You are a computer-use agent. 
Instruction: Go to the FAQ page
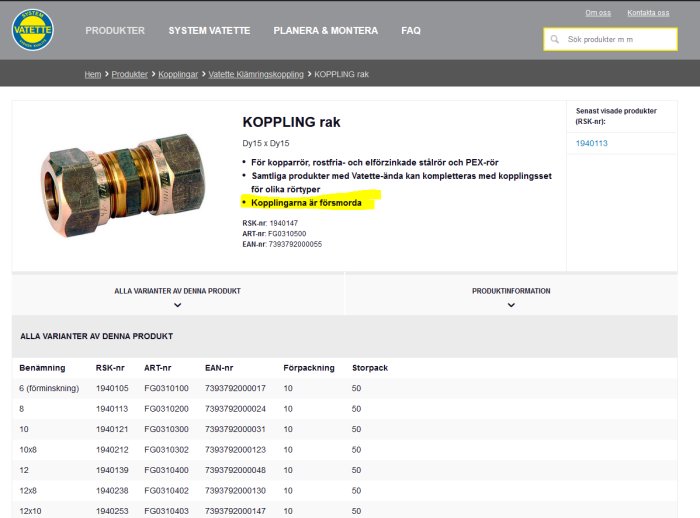411,30
